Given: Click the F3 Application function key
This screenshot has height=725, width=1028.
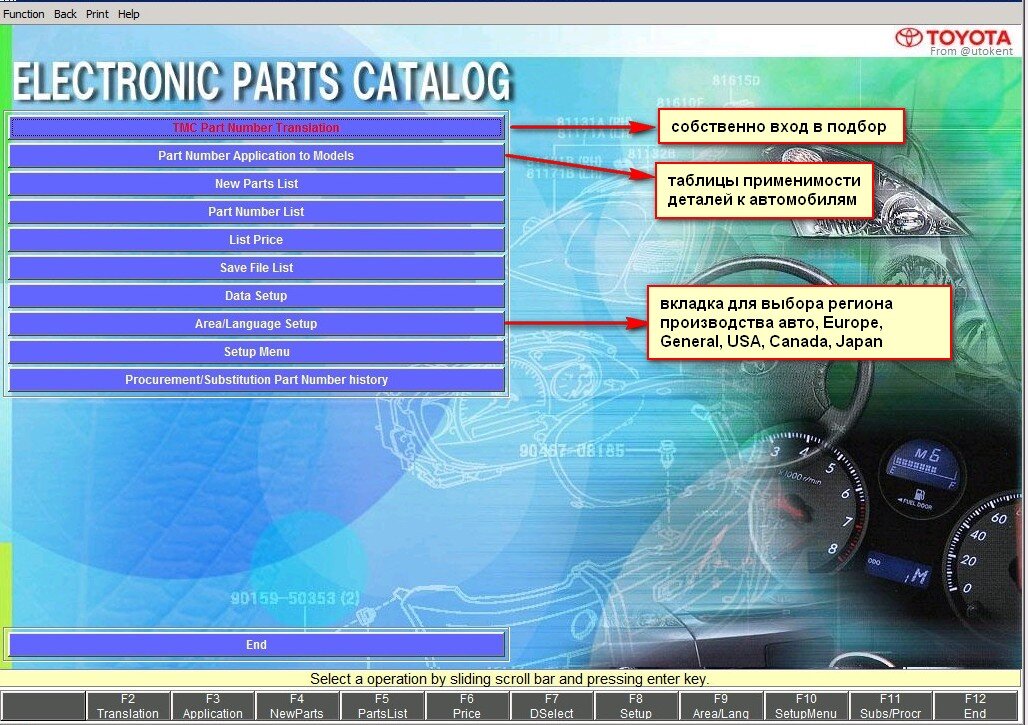Looking at the screenshot, I should tap(212, 707).
